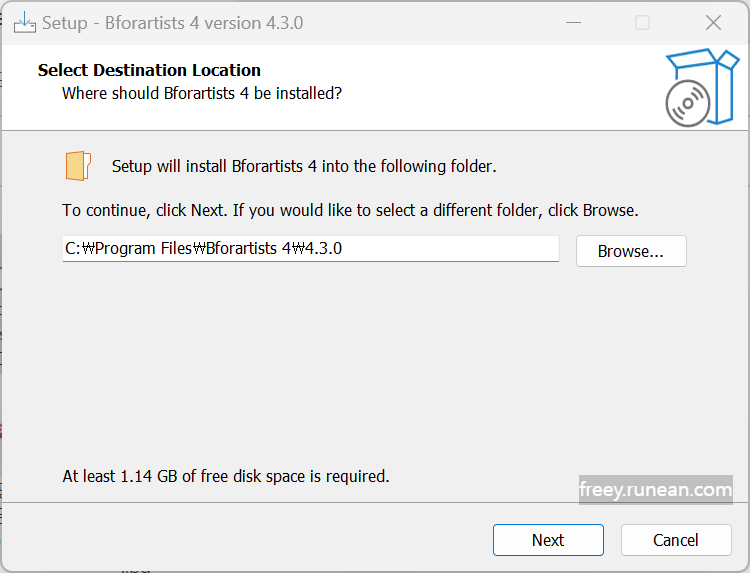Open the Browse folder dialog
The height and width of the screenshot is (573, 750).
(631, 251)
